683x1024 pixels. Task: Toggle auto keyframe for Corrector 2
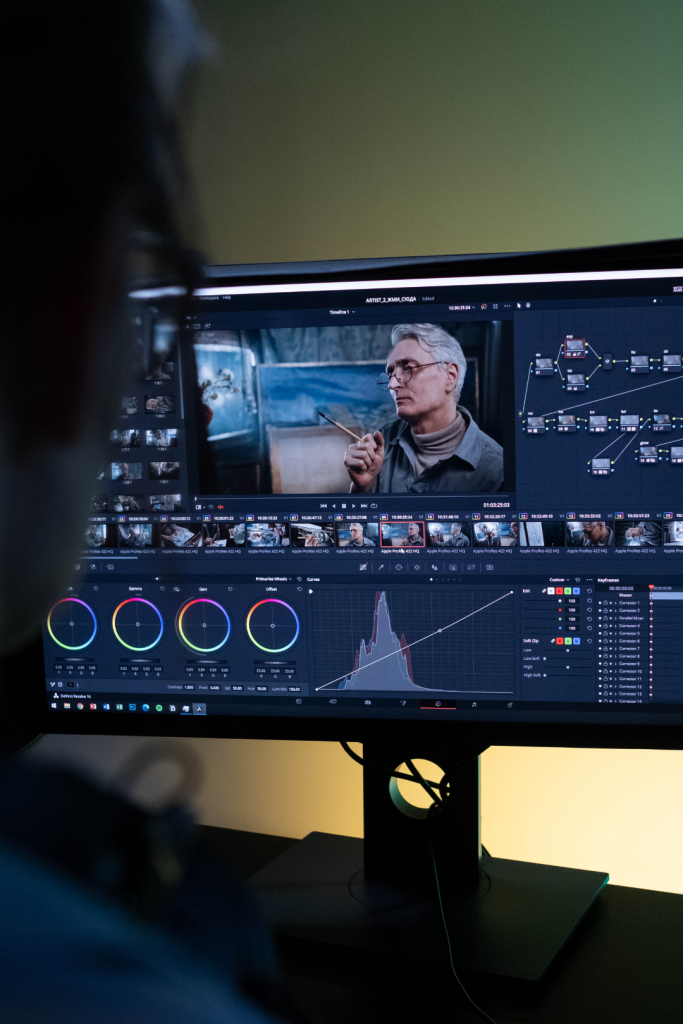(x=611, y=610)
